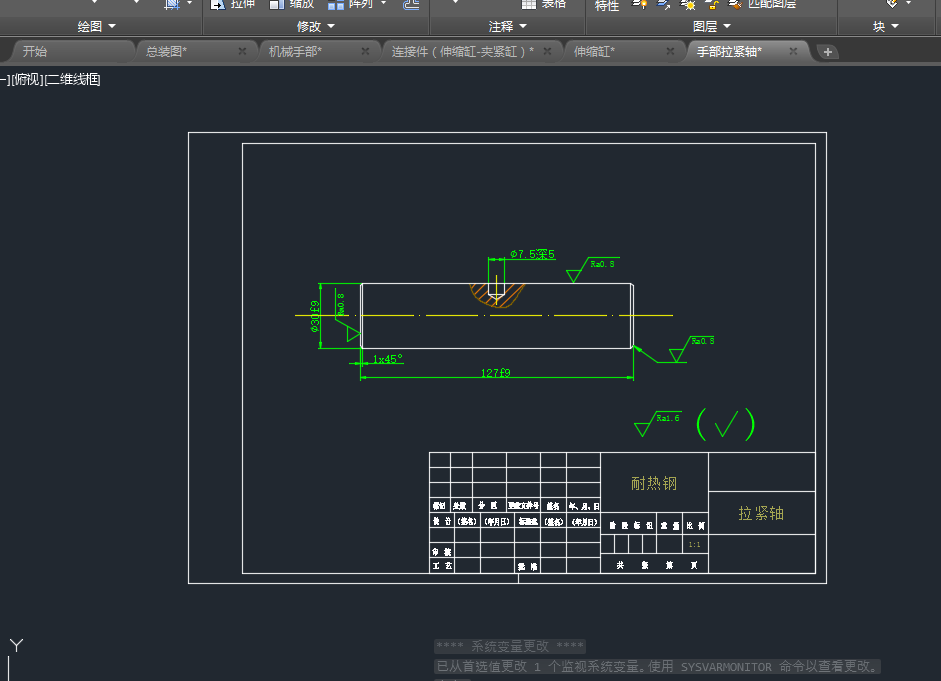The image size is (941, 681).
Task: Click the layer lightbulb turn-on icon
Action: click(640, 4)
